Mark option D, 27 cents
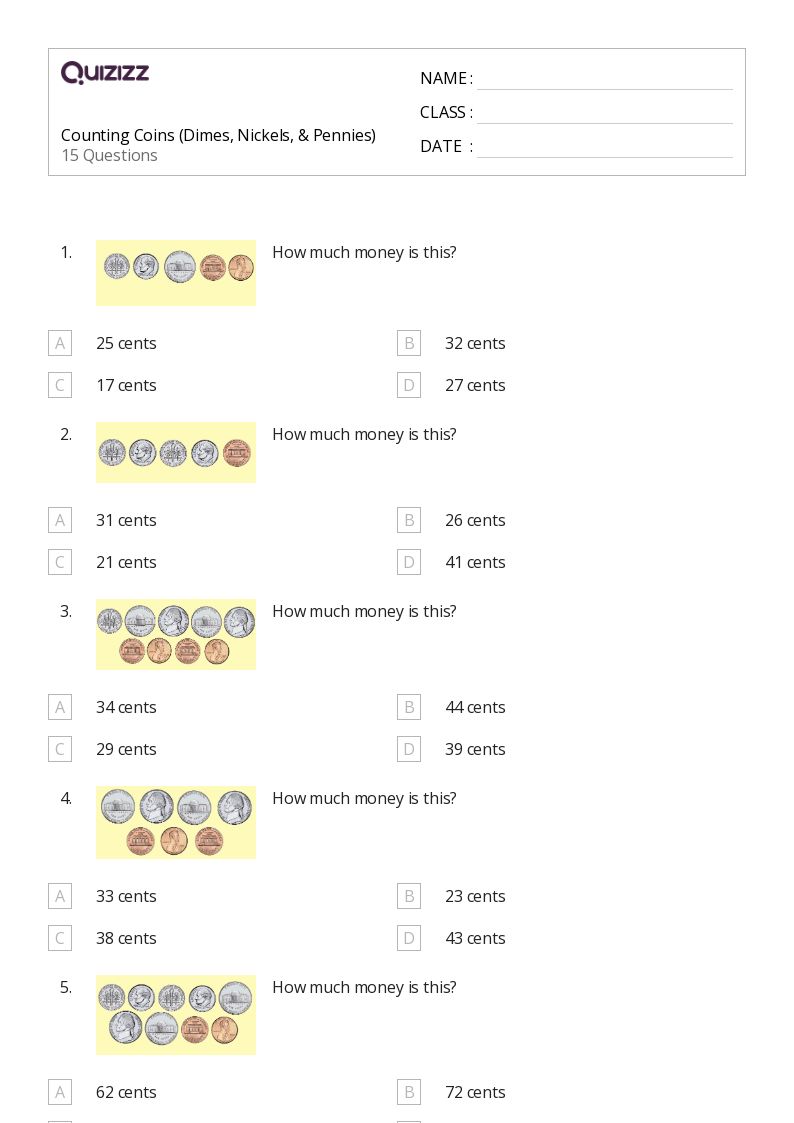794x1123 pixels. pyautogui.click(x=409, y=385)
